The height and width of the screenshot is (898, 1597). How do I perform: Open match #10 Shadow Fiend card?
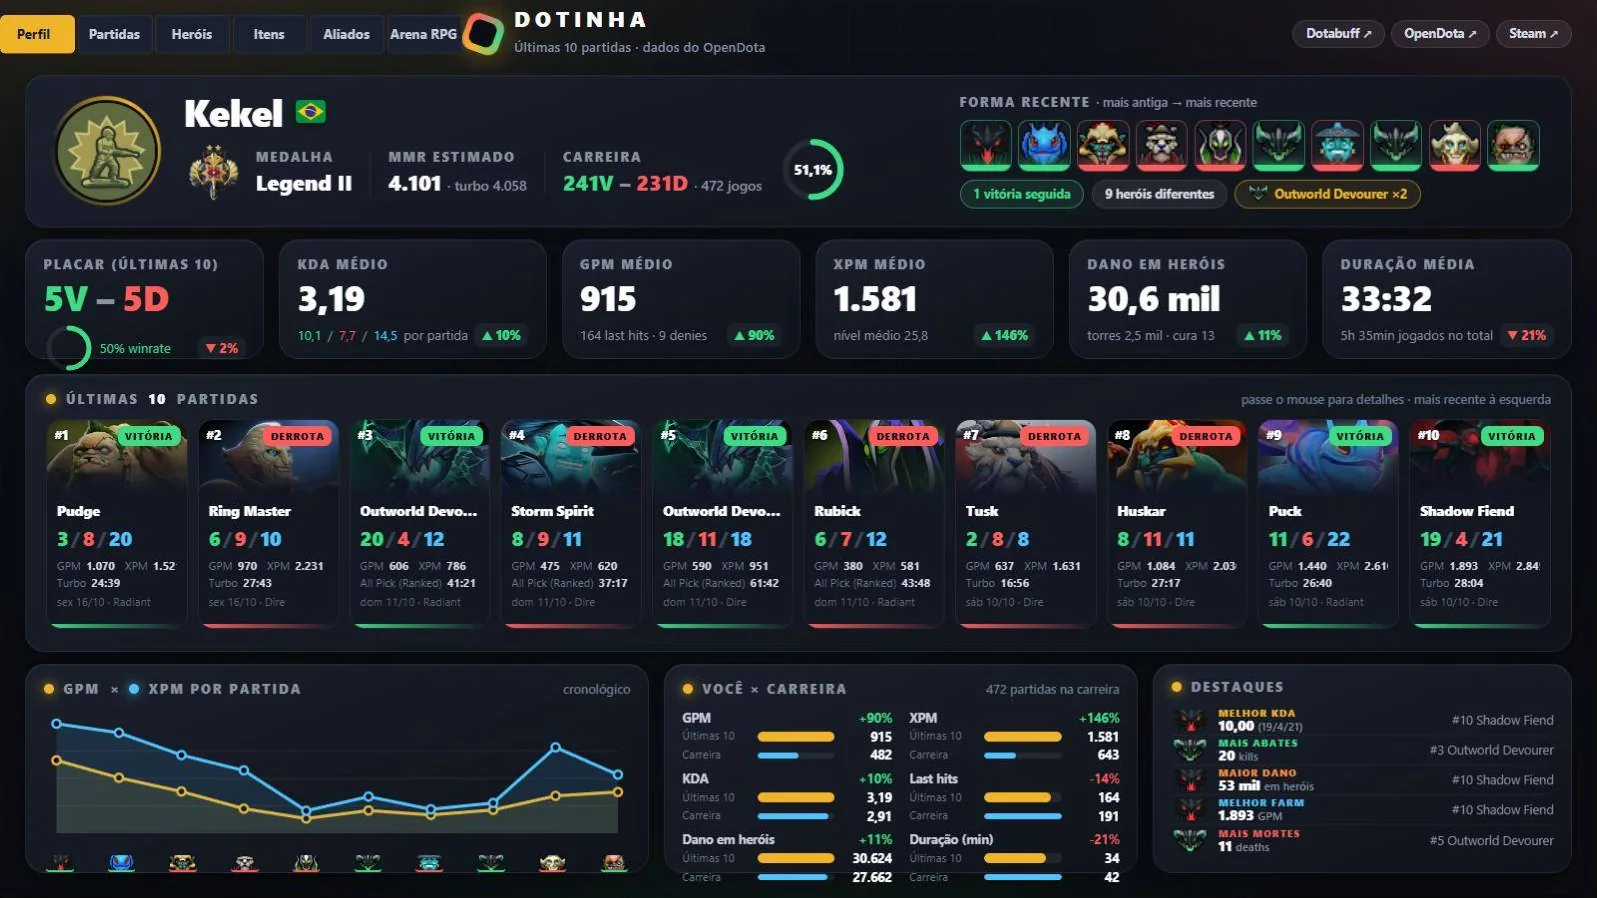(x=1480, y=524)
